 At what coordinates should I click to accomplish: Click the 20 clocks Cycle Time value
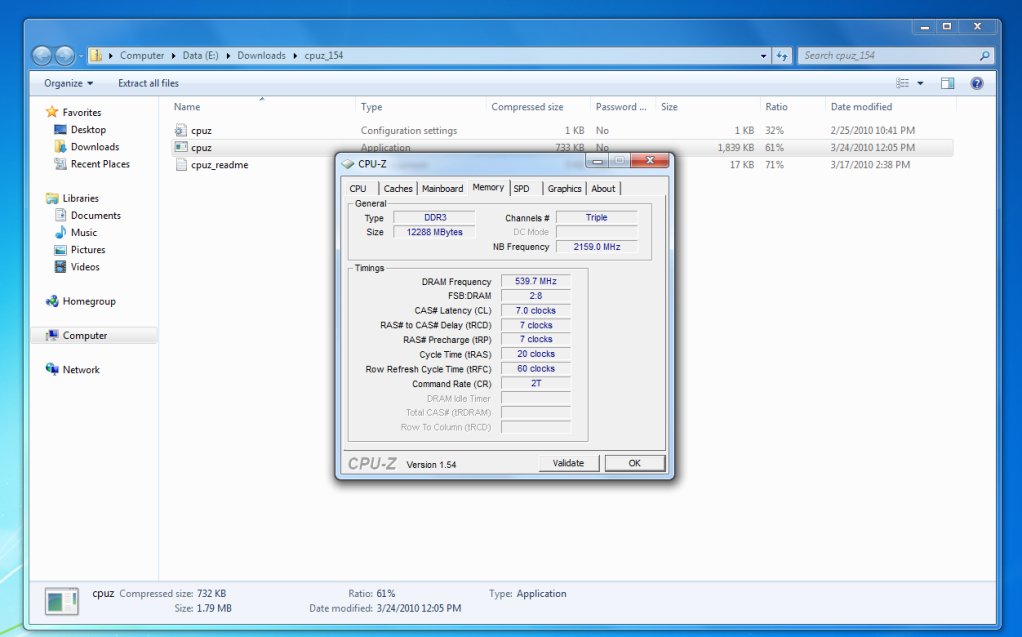tap(536, 354)
